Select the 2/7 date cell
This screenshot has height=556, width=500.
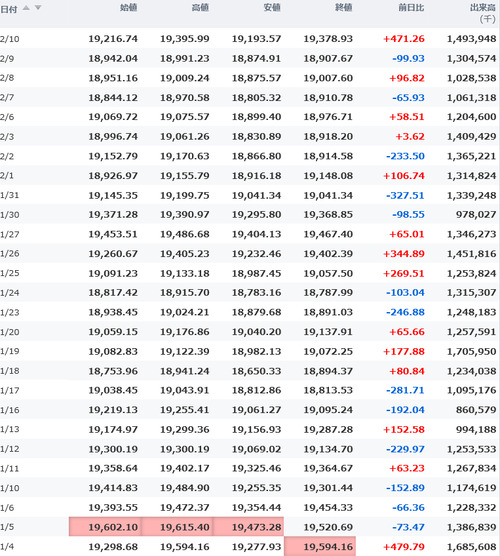(x=7, y=98)
